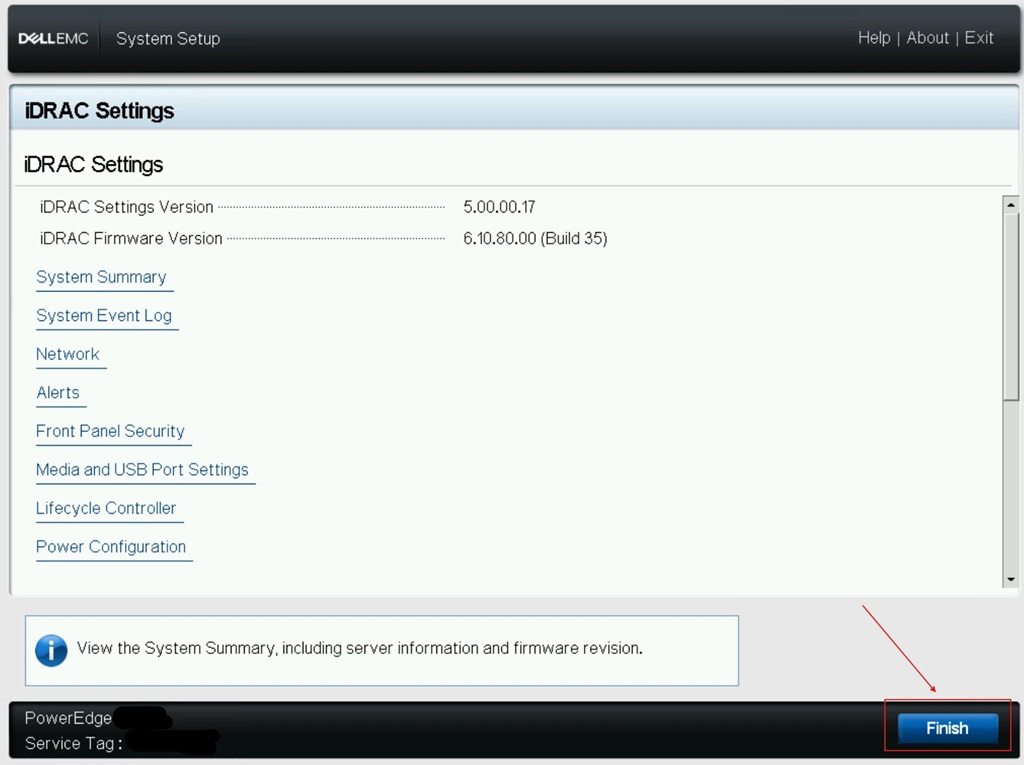Open the Help link in header

(874, 38)
